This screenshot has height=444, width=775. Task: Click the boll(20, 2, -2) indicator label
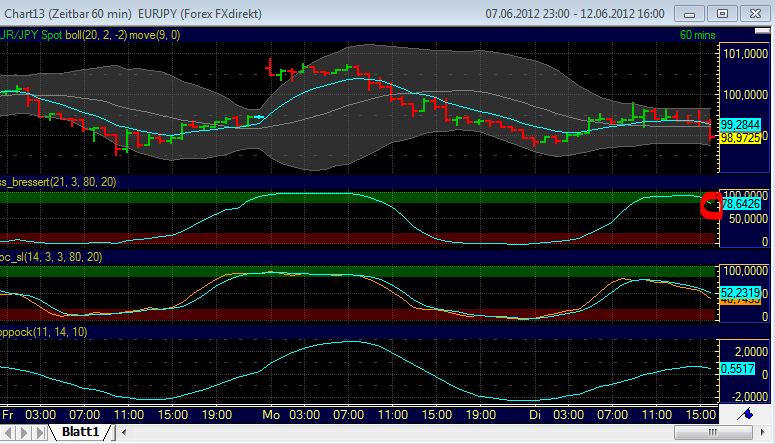click(x=96, y=35)
